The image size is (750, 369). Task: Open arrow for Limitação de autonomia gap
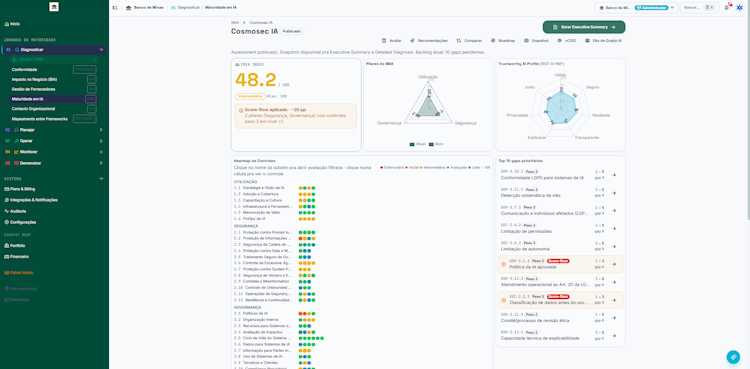pyautogui.click(x=614, y=246)
